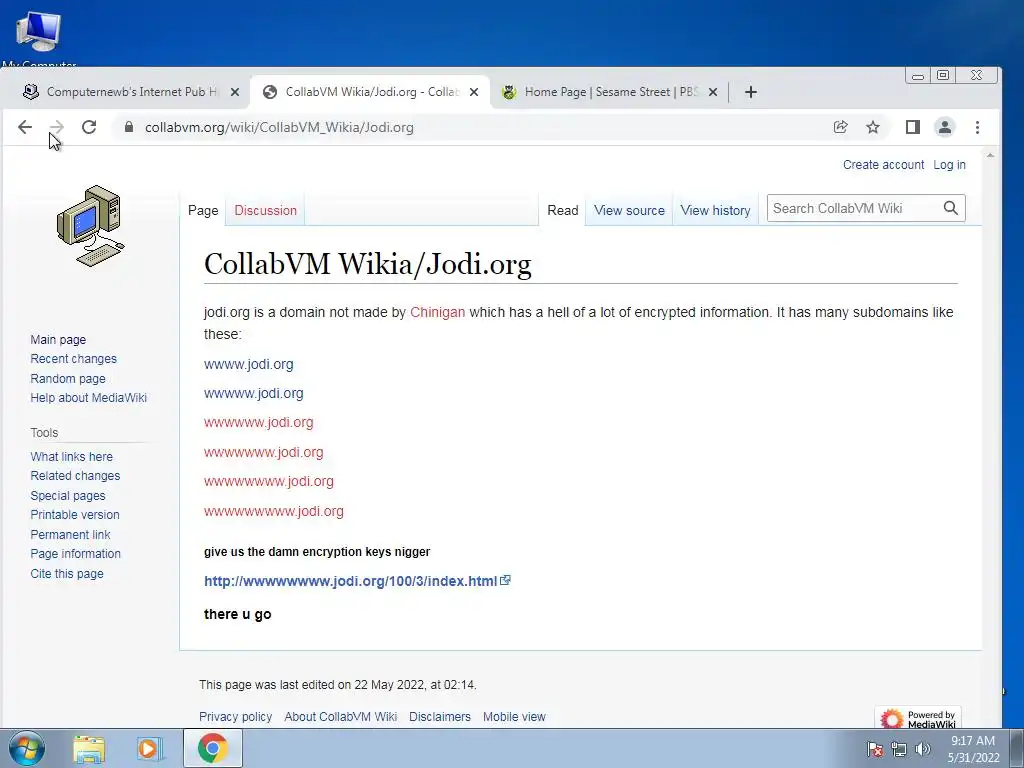Open Special pages link
This screenshot has width=1024, height=768.
pos(67,495)
